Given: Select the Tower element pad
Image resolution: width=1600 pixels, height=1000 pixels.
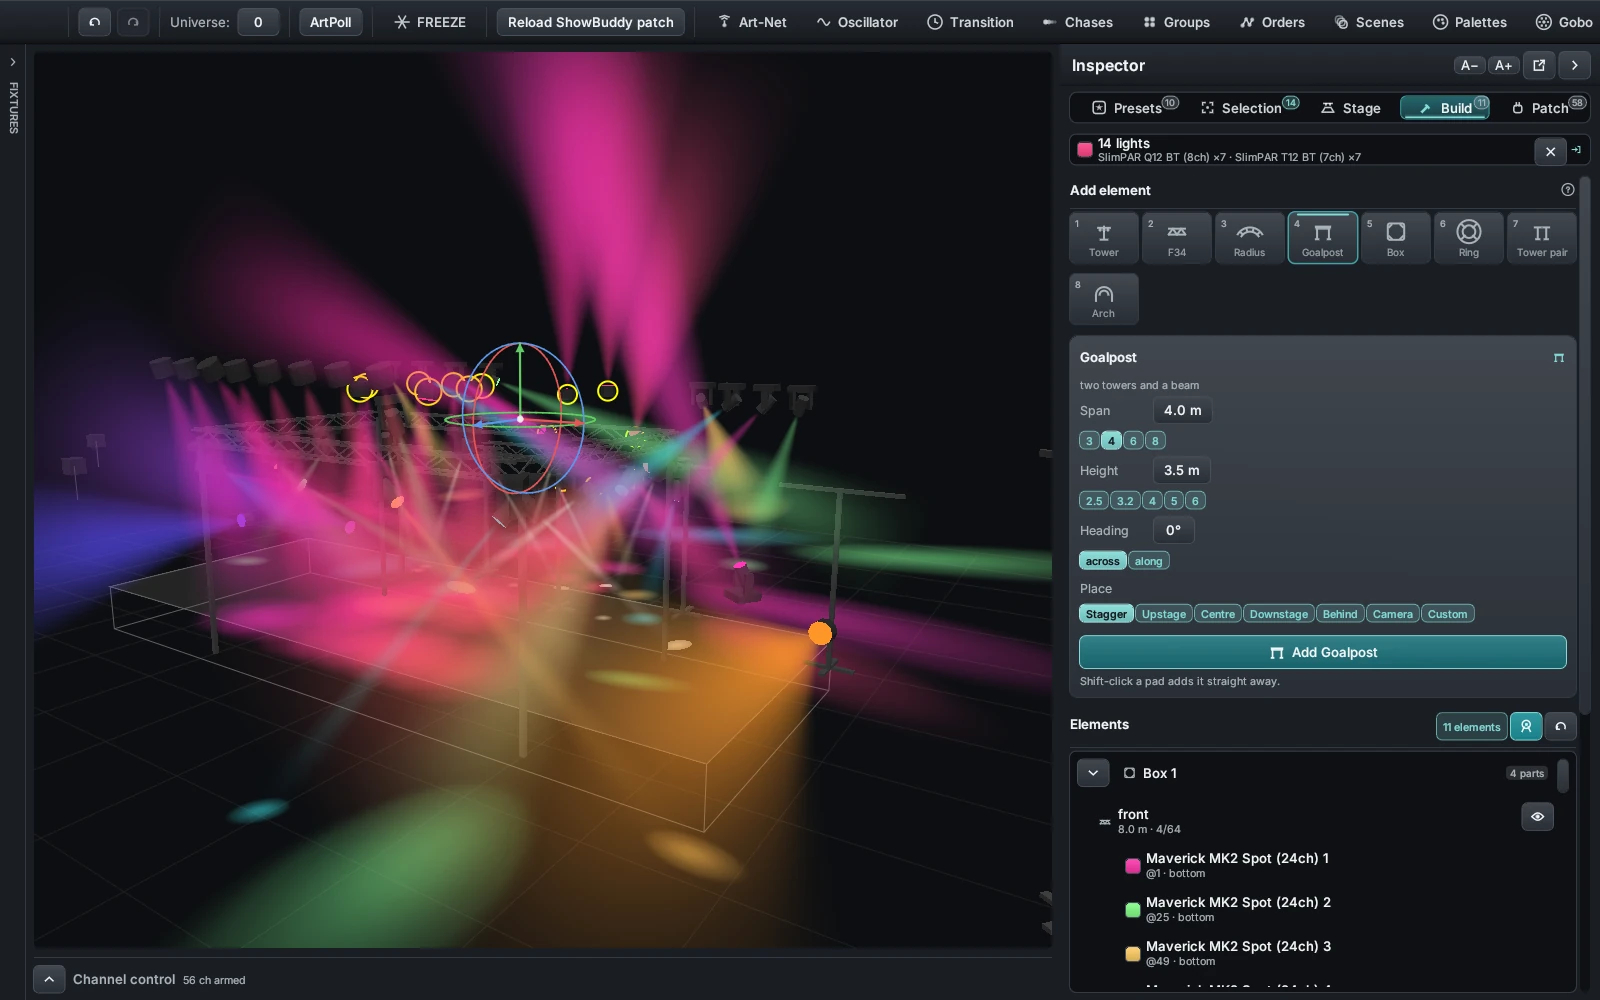Looking at the screenshot, I should pyautogui.click(x=1104, y=238).
